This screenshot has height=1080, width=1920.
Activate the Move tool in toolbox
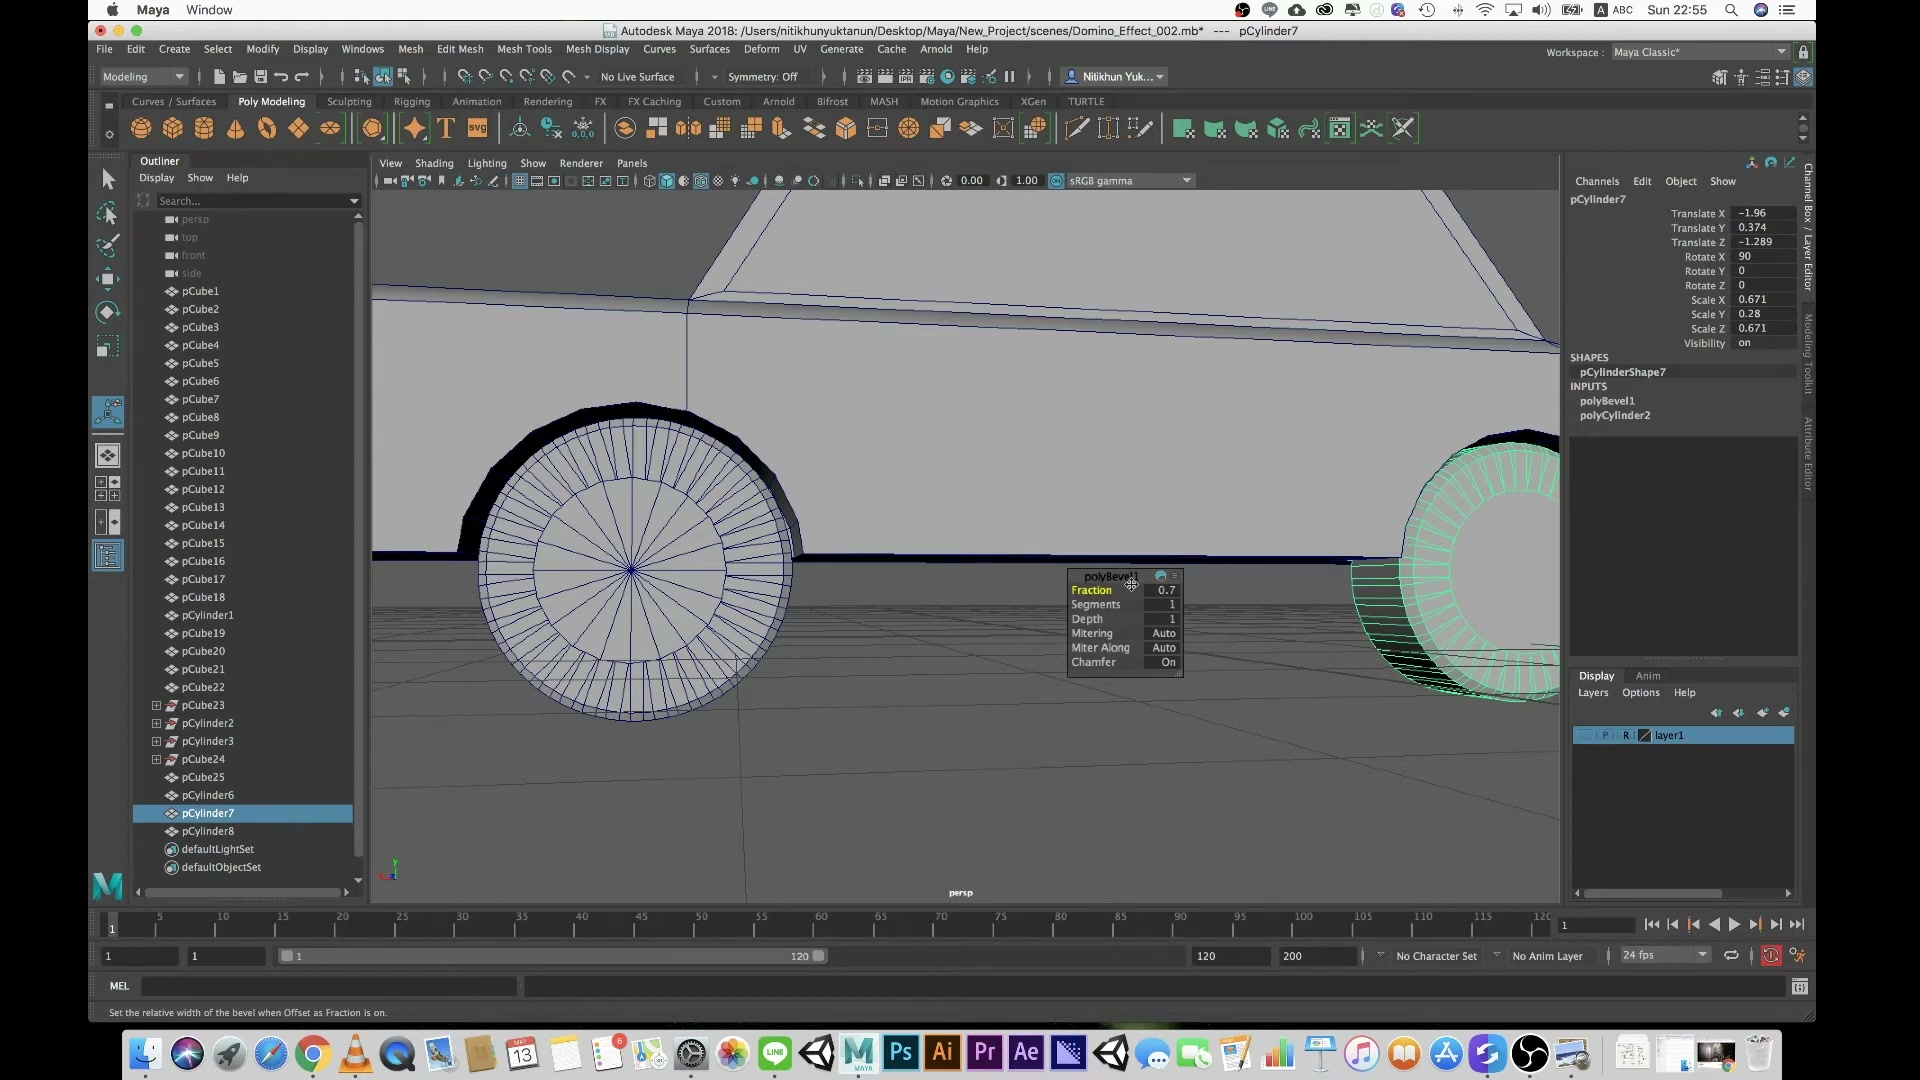click(108, 279)
